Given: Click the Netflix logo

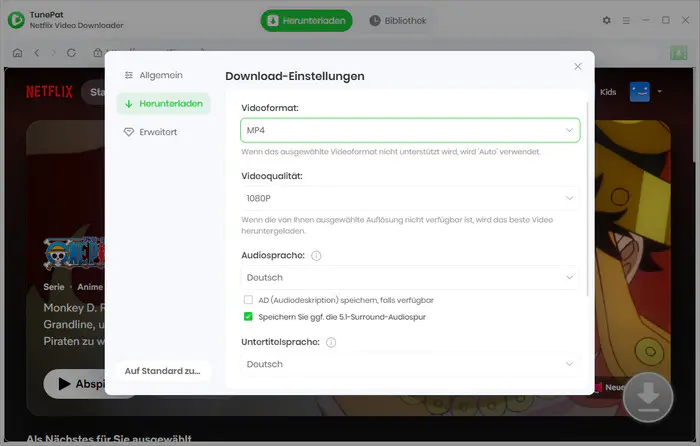Looking at the screenshot, I should tap(49, 92).
